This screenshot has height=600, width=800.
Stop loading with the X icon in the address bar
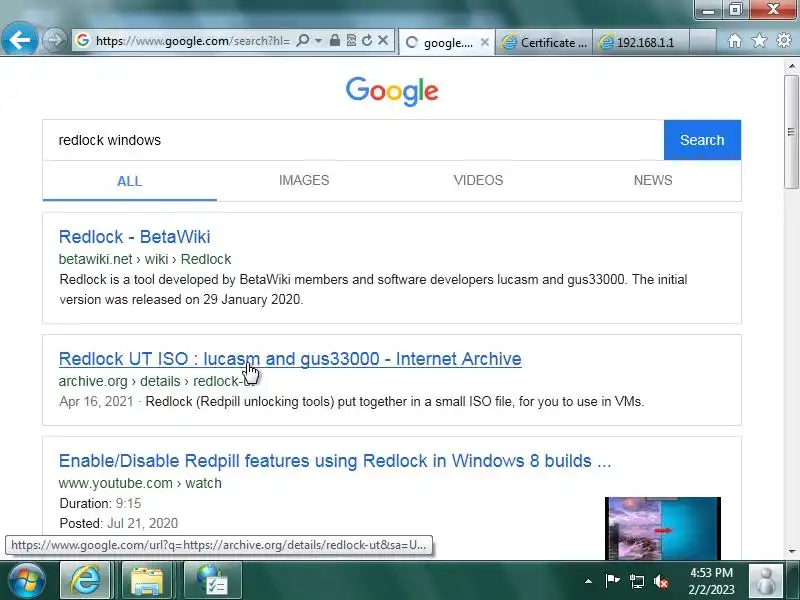click(x=383, y=40)
